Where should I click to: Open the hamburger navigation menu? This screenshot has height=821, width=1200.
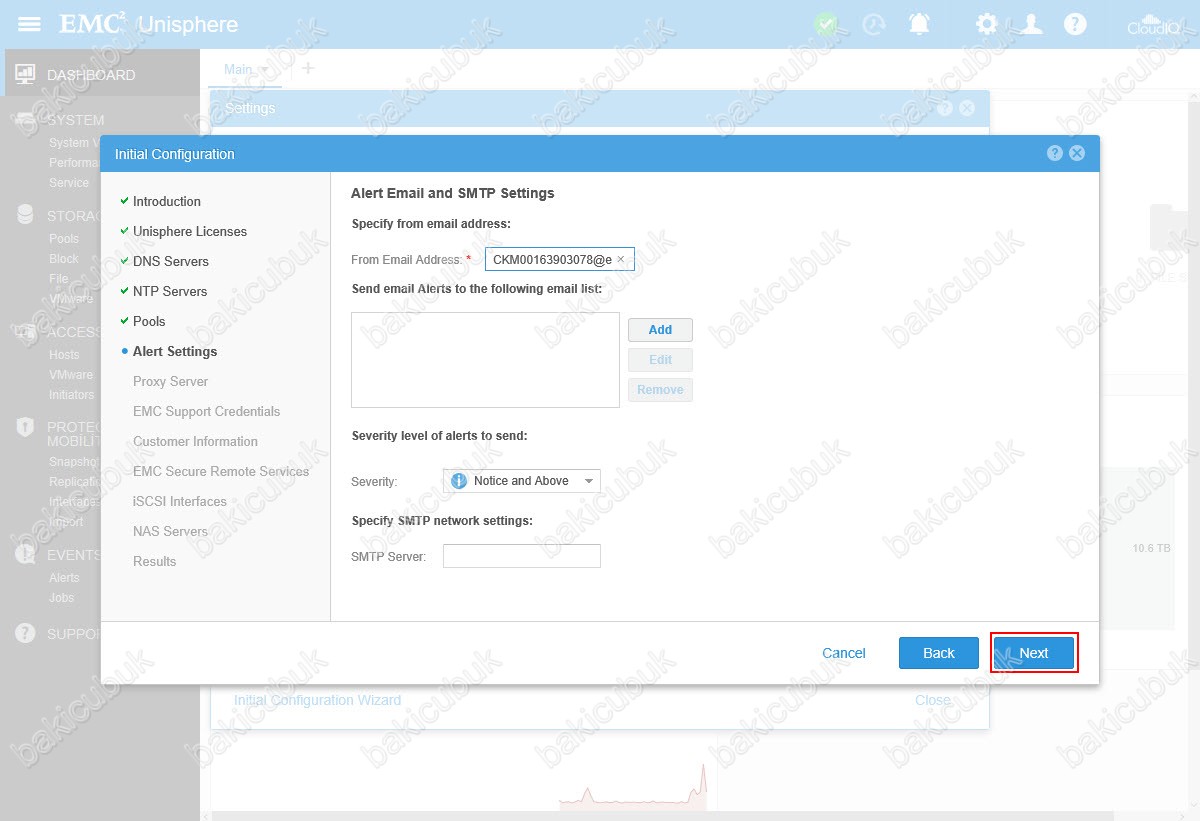click(30, 24)
